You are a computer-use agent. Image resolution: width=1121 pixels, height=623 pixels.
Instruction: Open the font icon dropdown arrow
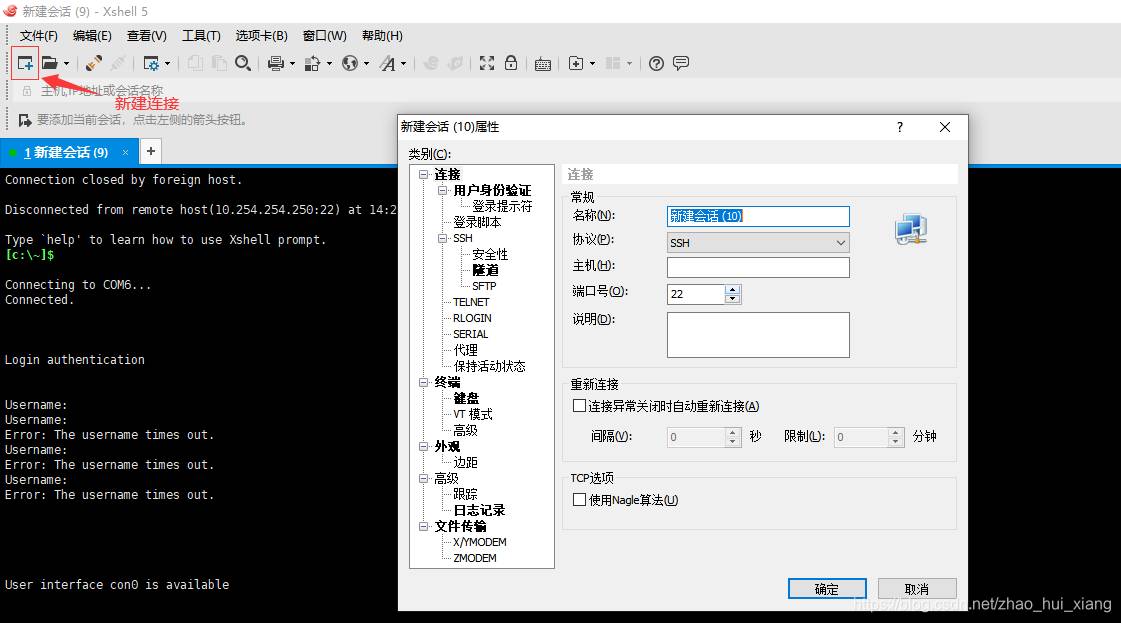point(404,64)
